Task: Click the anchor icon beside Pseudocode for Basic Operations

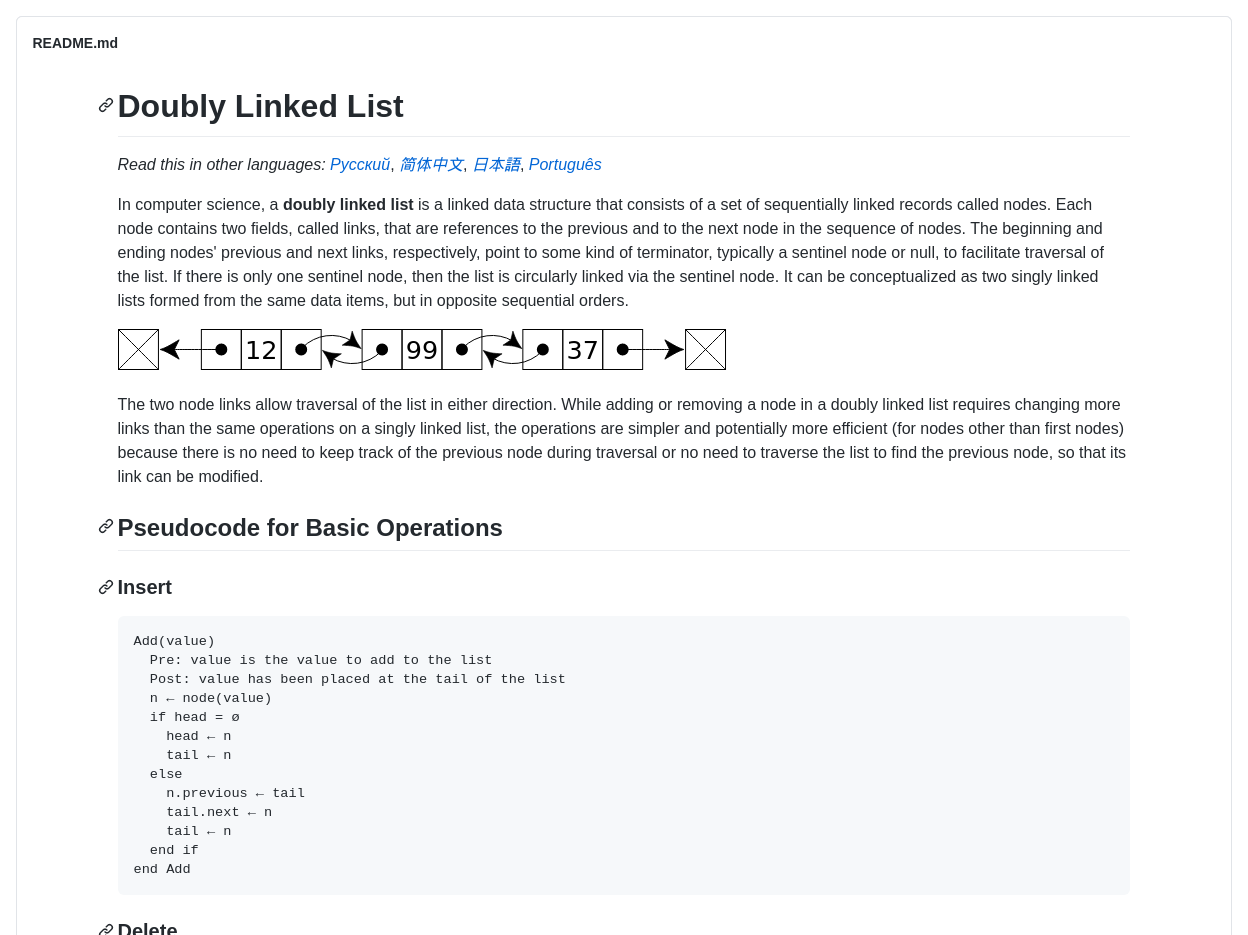Action: point(106,526)
